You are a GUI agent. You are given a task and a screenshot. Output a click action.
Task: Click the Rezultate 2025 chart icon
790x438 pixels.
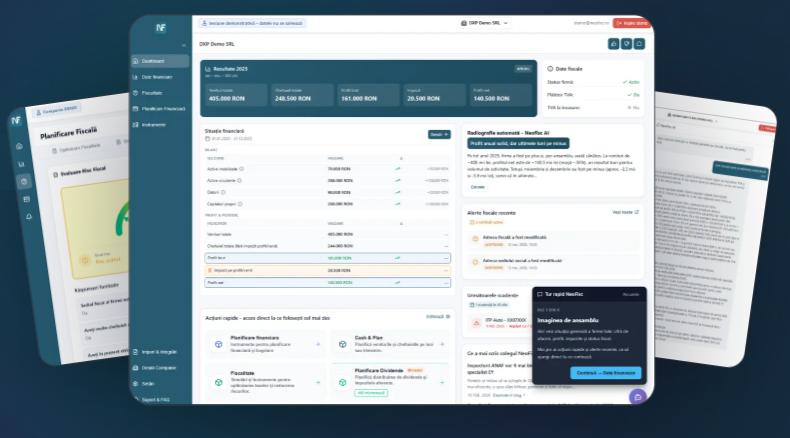pos(208,69)
